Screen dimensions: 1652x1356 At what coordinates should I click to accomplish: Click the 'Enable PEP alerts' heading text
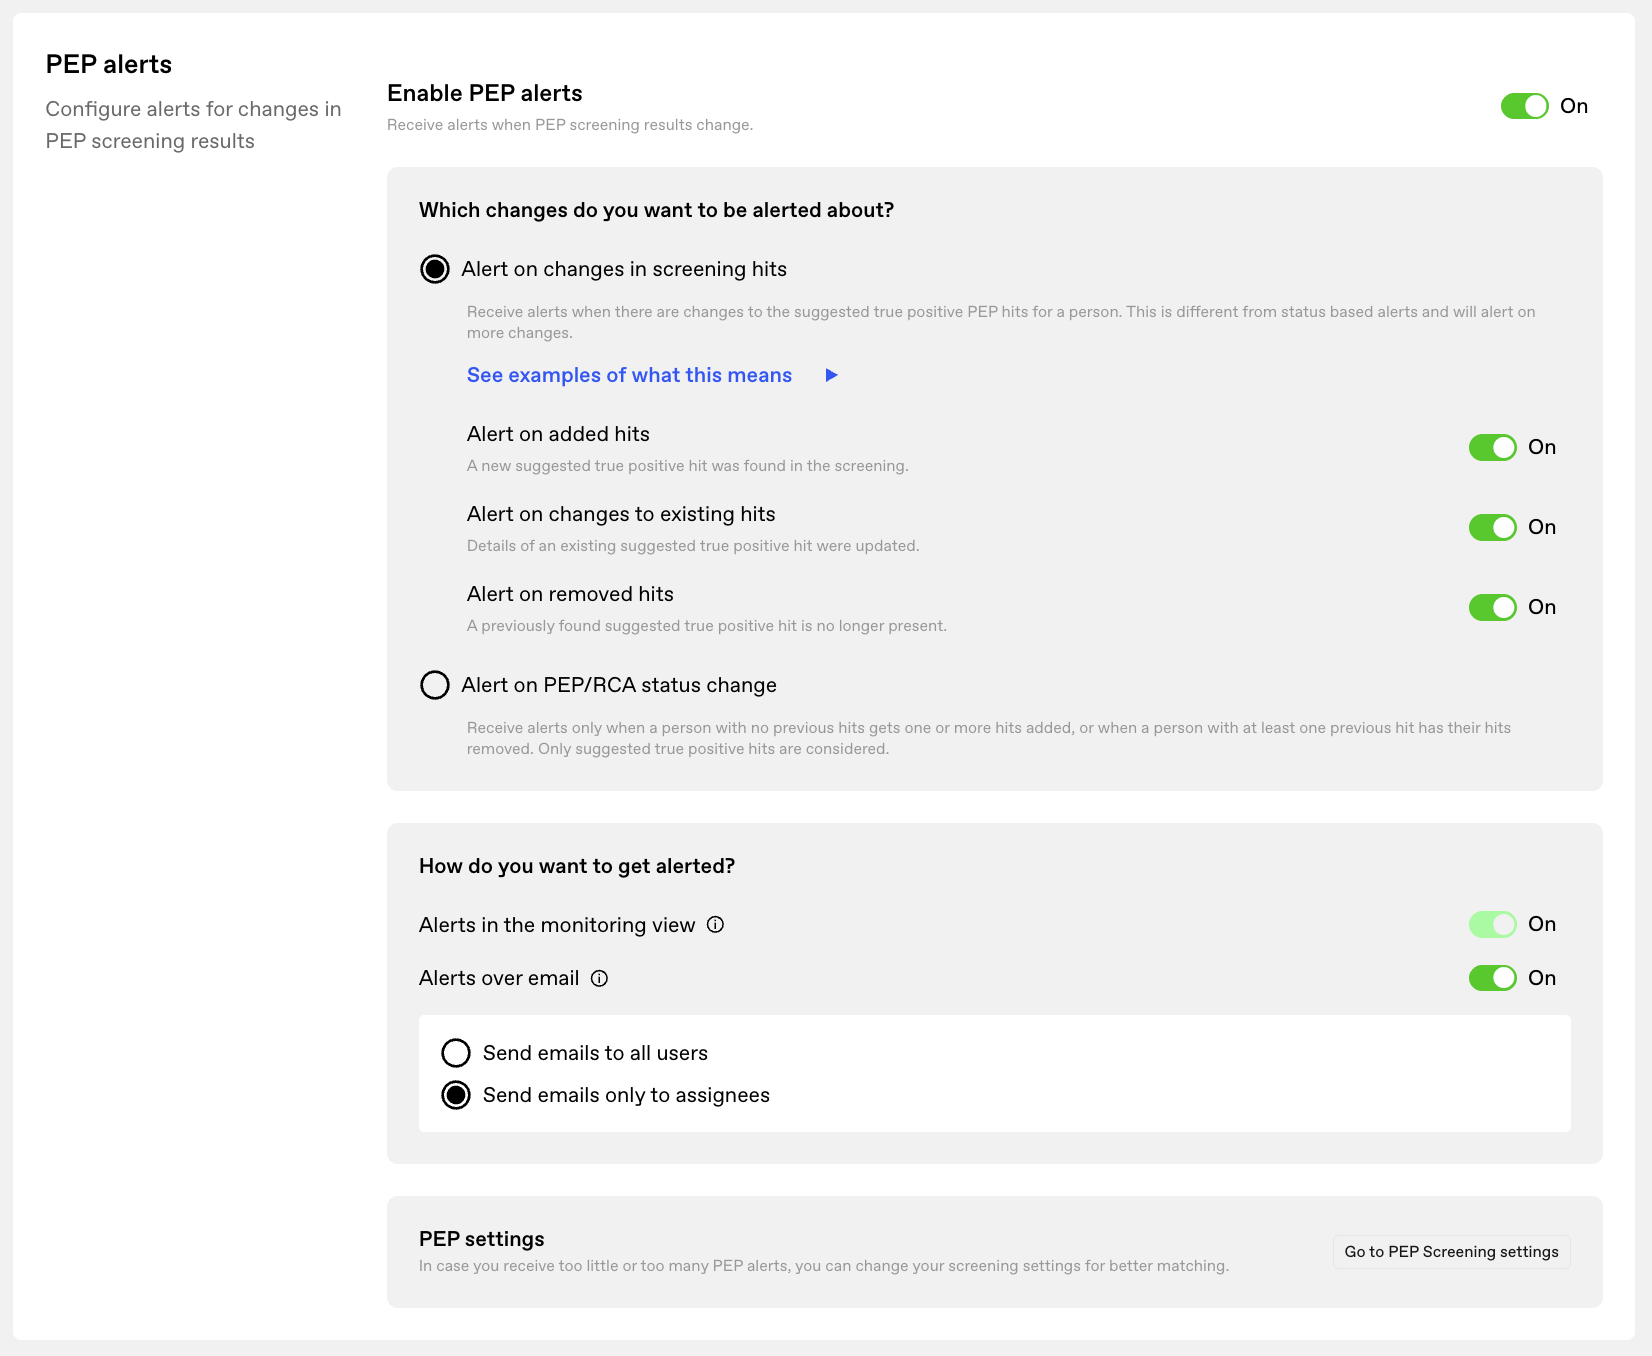(x=485, y=93)
